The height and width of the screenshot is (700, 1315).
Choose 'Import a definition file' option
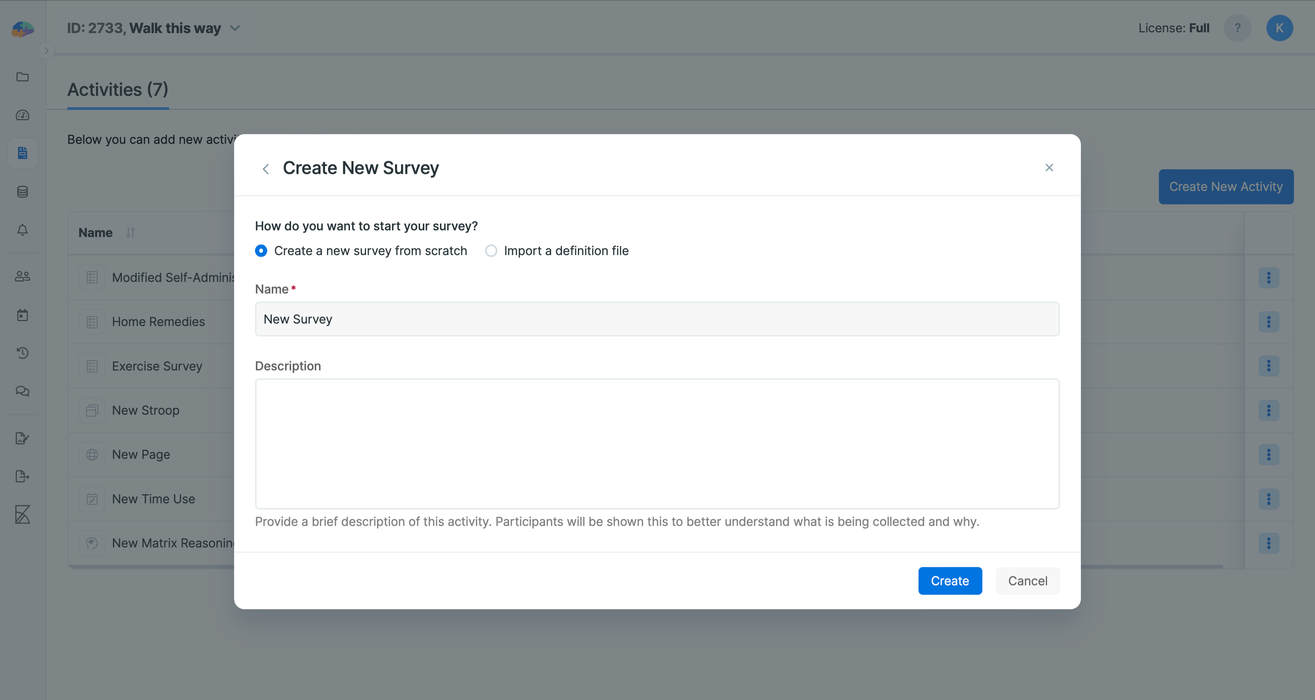tap(491, 250)
